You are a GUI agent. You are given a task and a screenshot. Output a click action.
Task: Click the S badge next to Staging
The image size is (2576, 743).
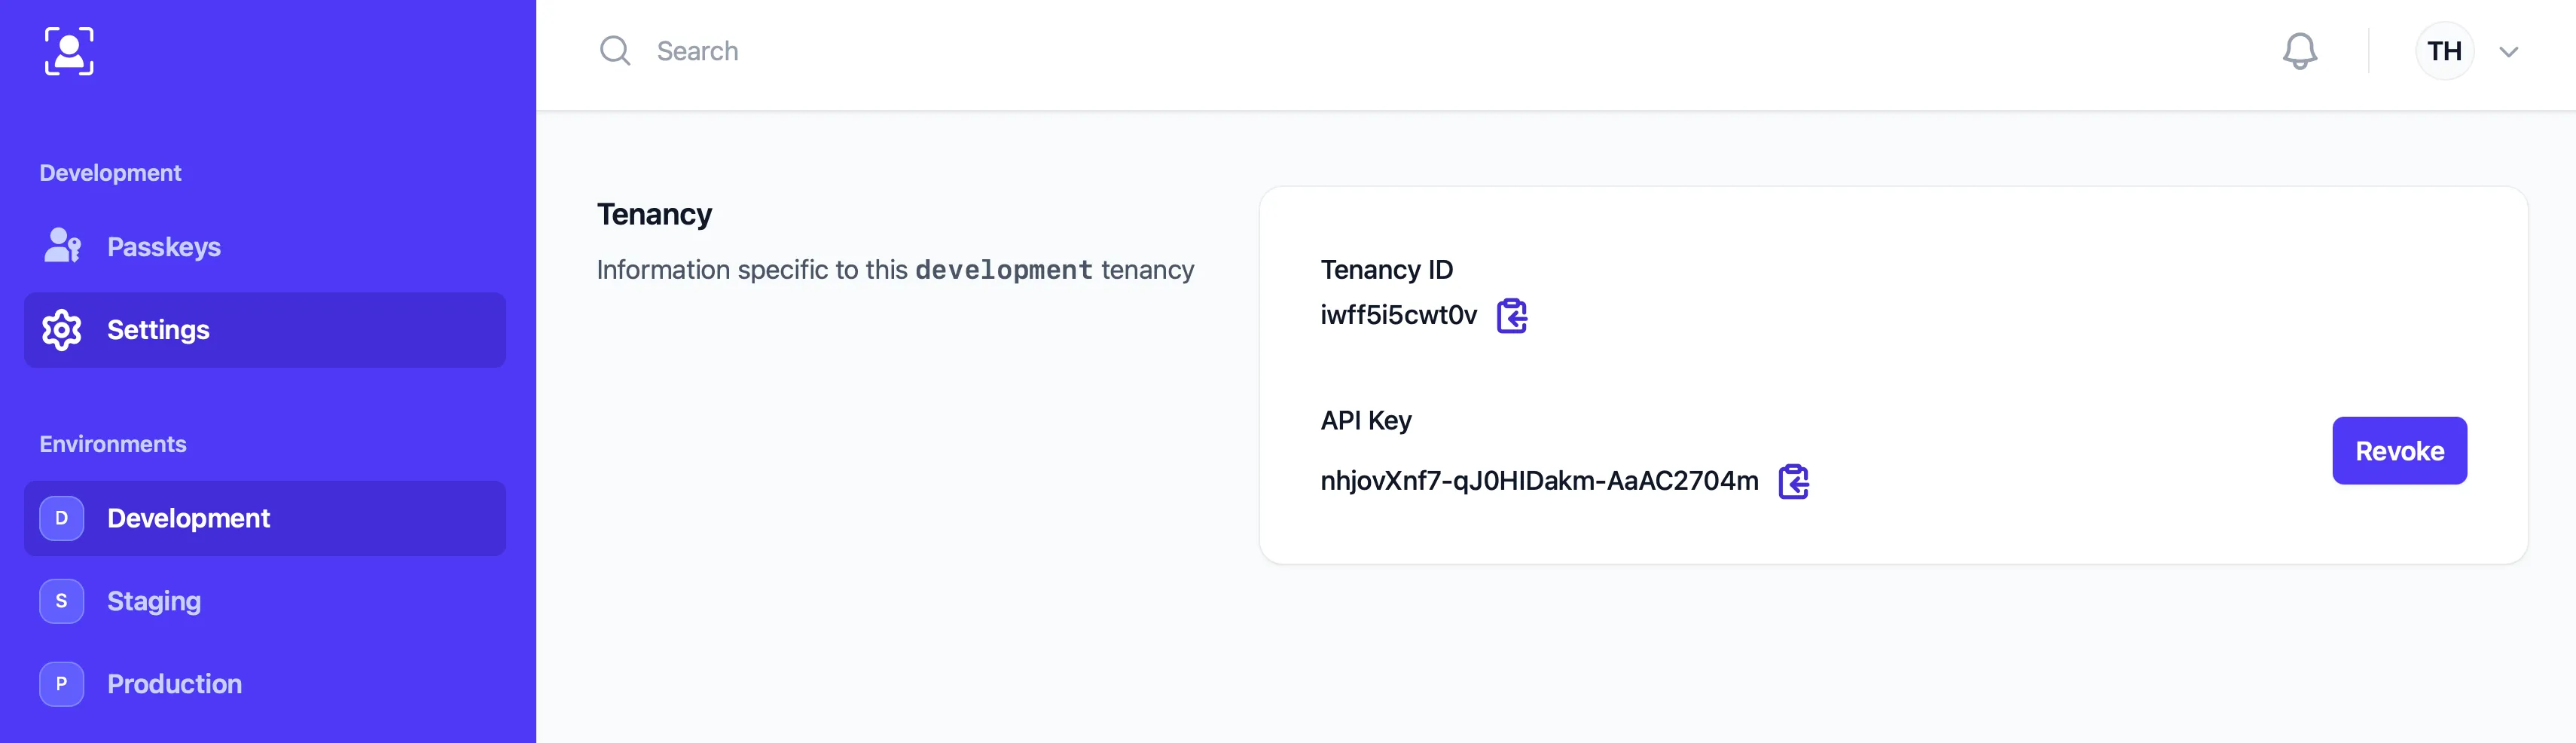61,601
